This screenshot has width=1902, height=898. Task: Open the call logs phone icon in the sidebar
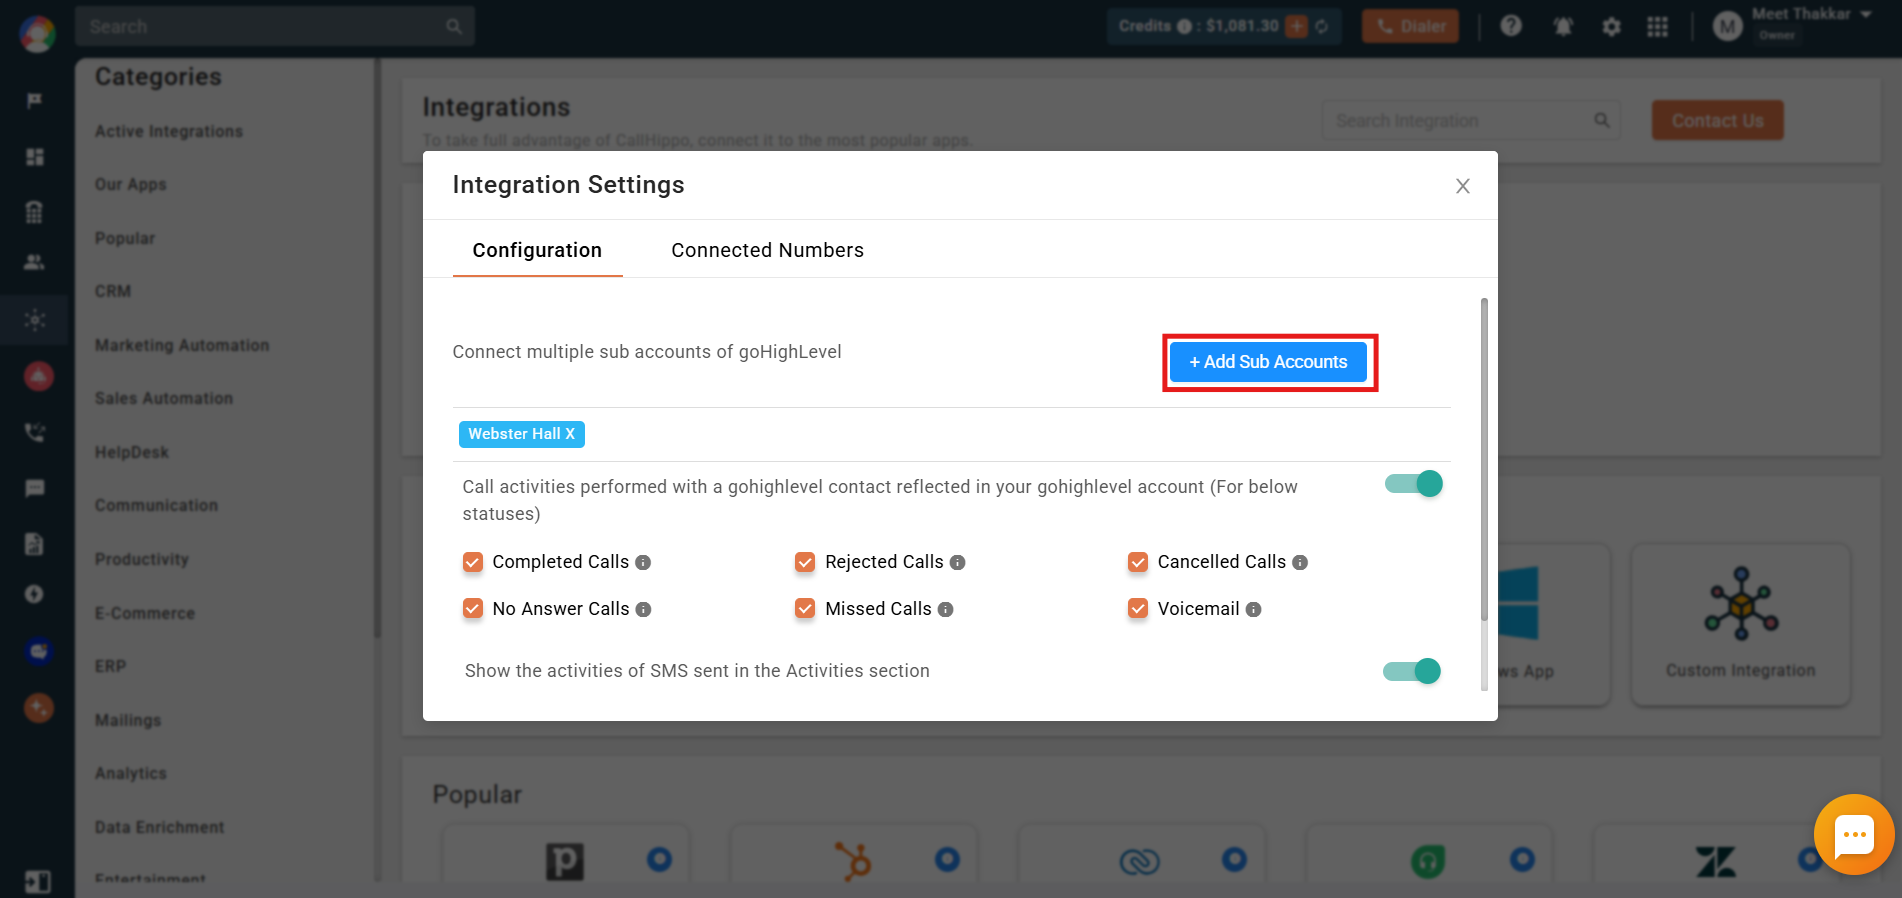35,432
